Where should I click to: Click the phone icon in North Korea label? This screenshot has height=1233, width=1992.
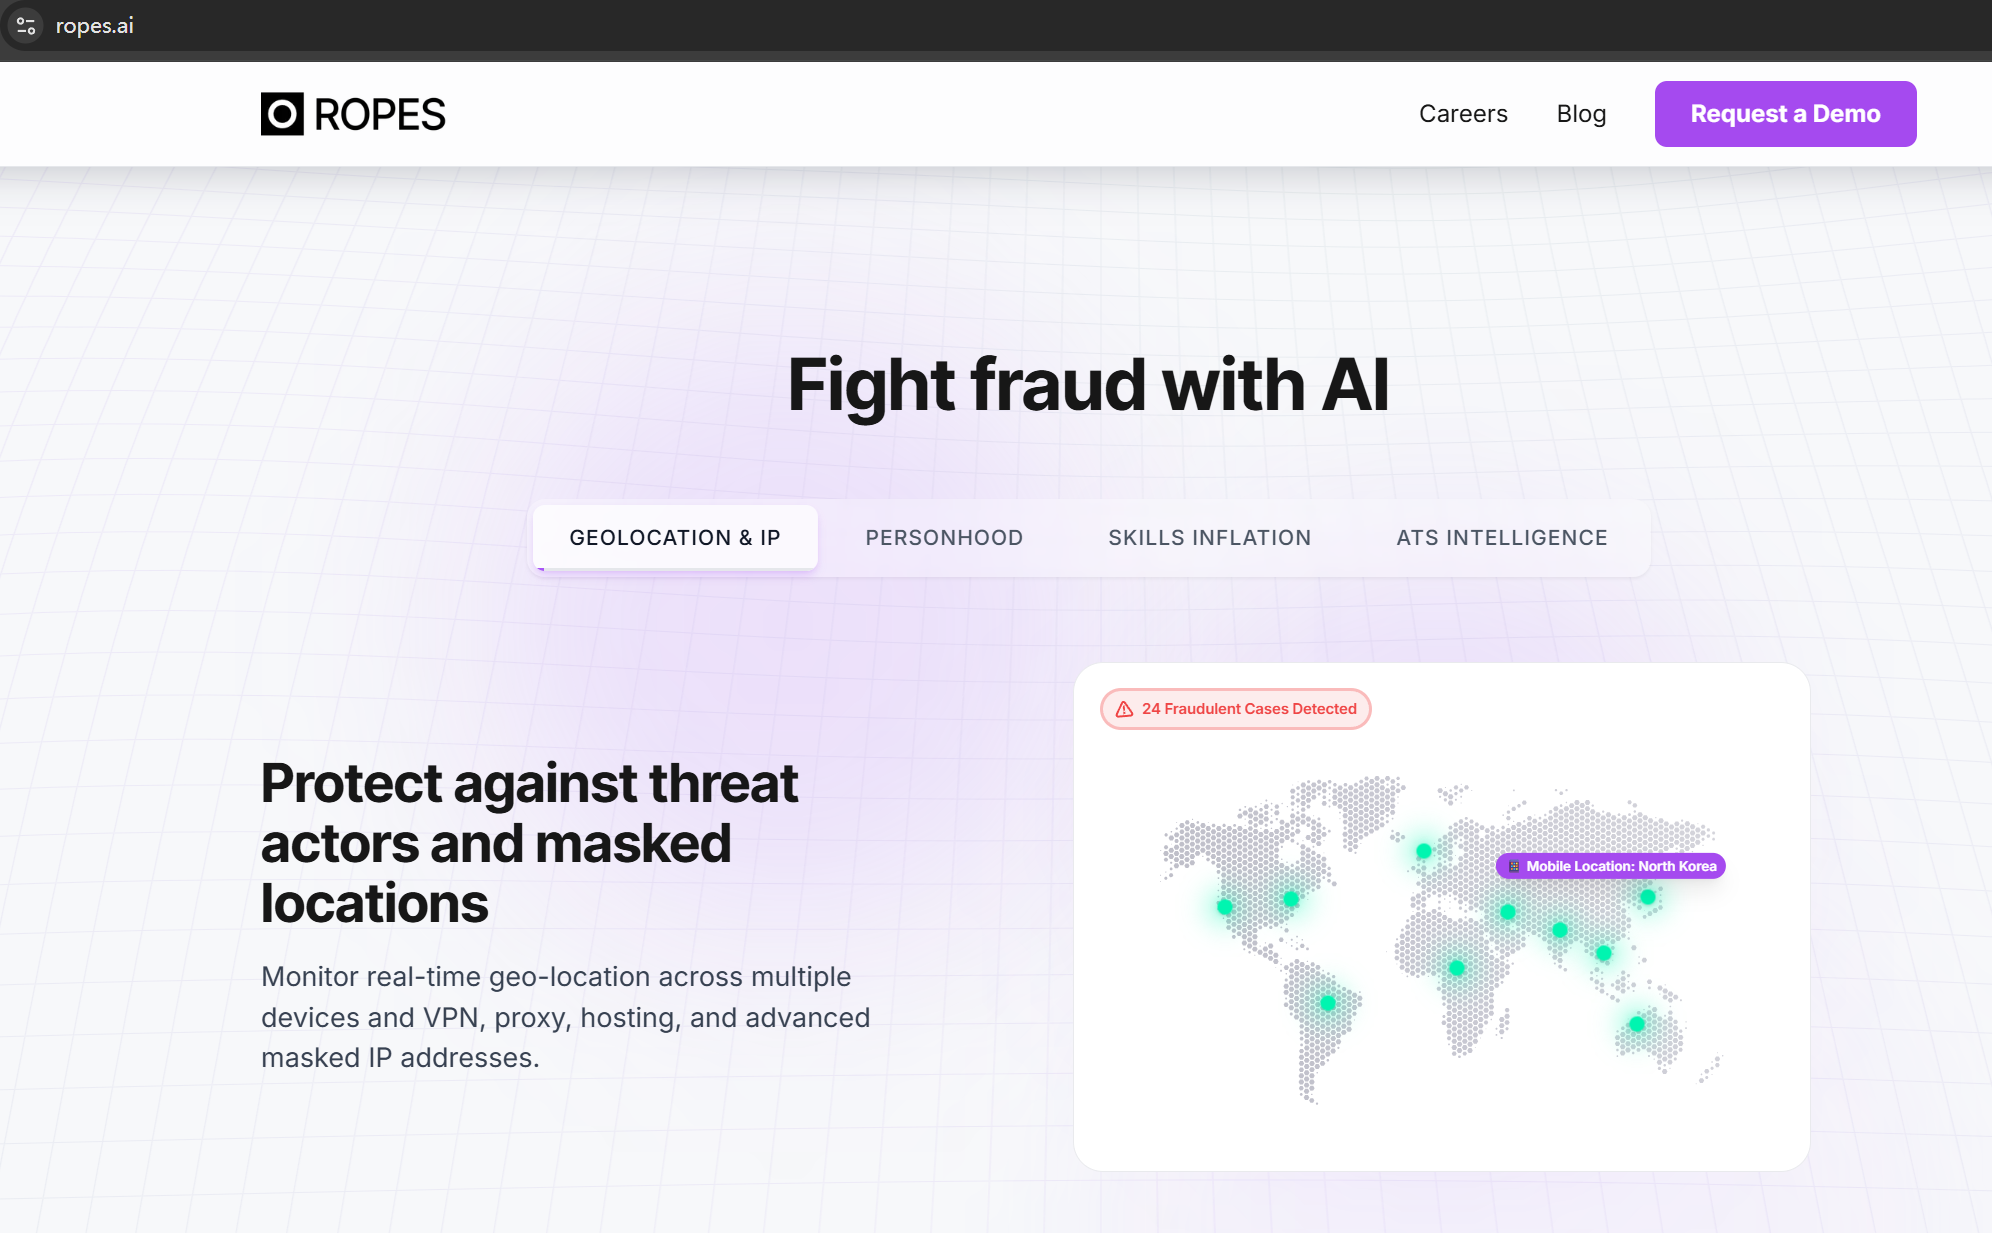pos(1514,866)
